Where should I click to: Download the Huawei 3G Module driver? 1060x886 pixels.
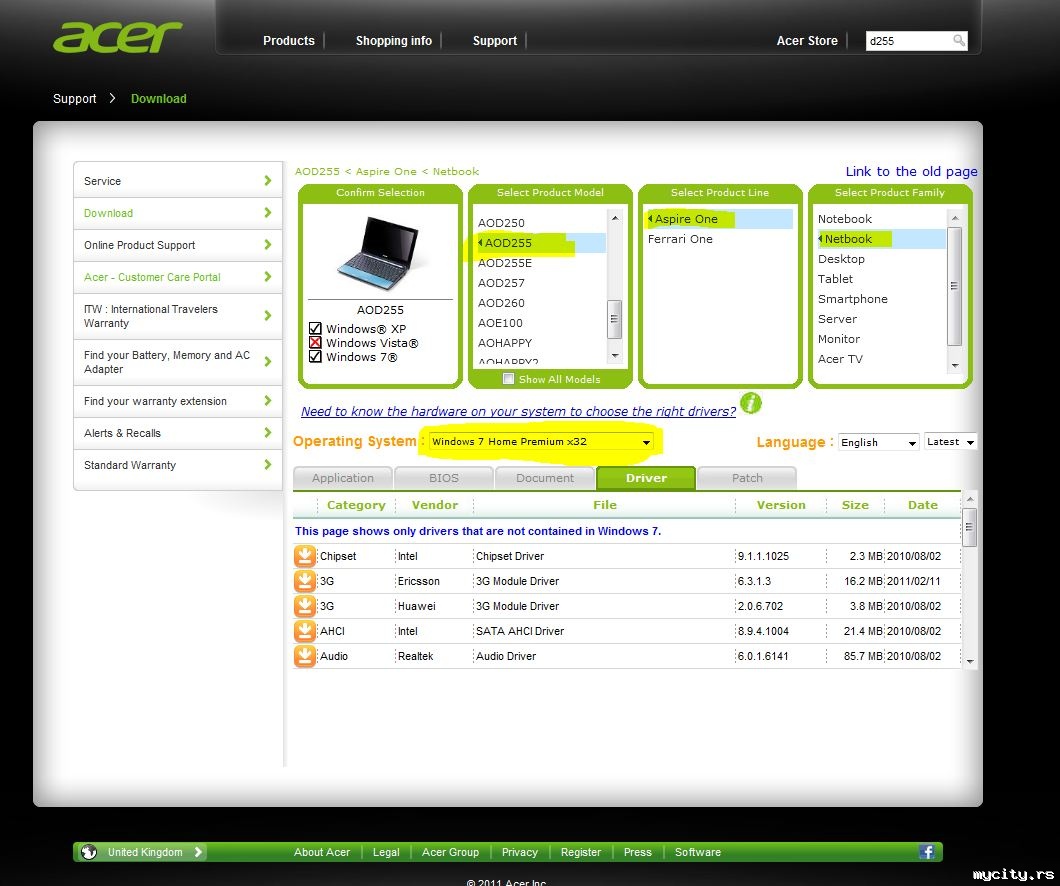click(305, 606)
